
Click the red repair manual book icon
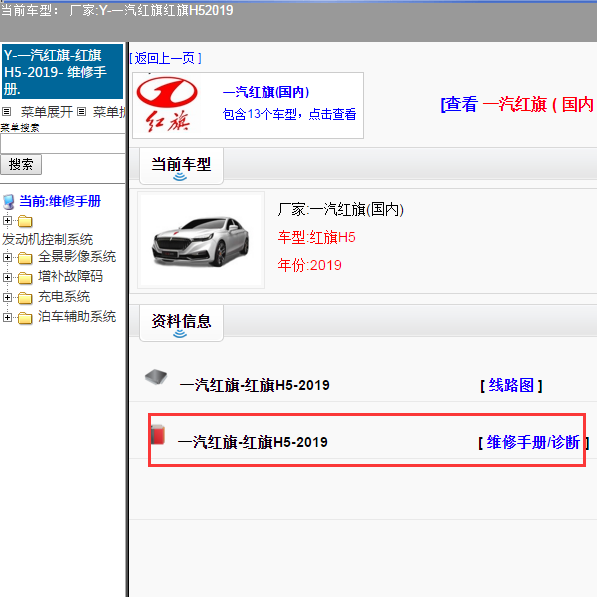pyautogui.click(x=158, y=434)
